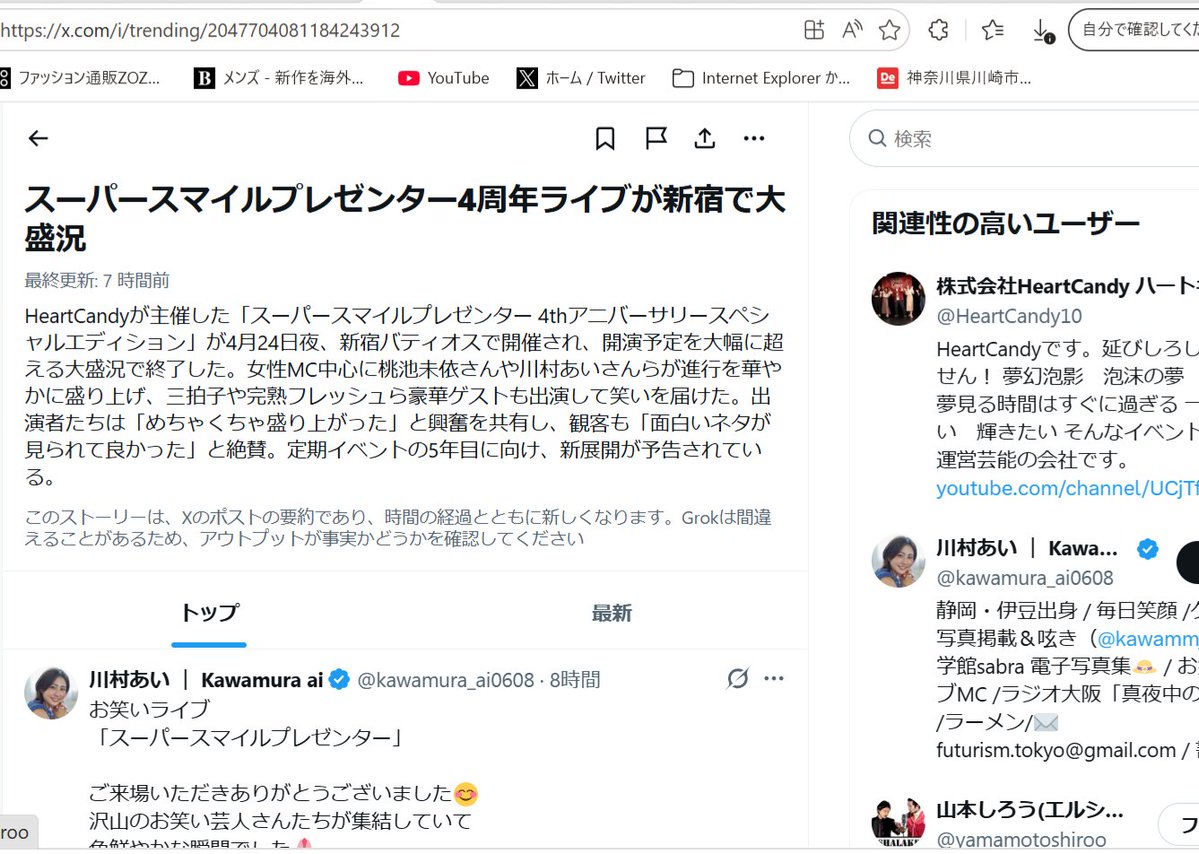The image size is (1199, 854).
Task: Open Edge downloads
Action: click(x=1041, y=31)
